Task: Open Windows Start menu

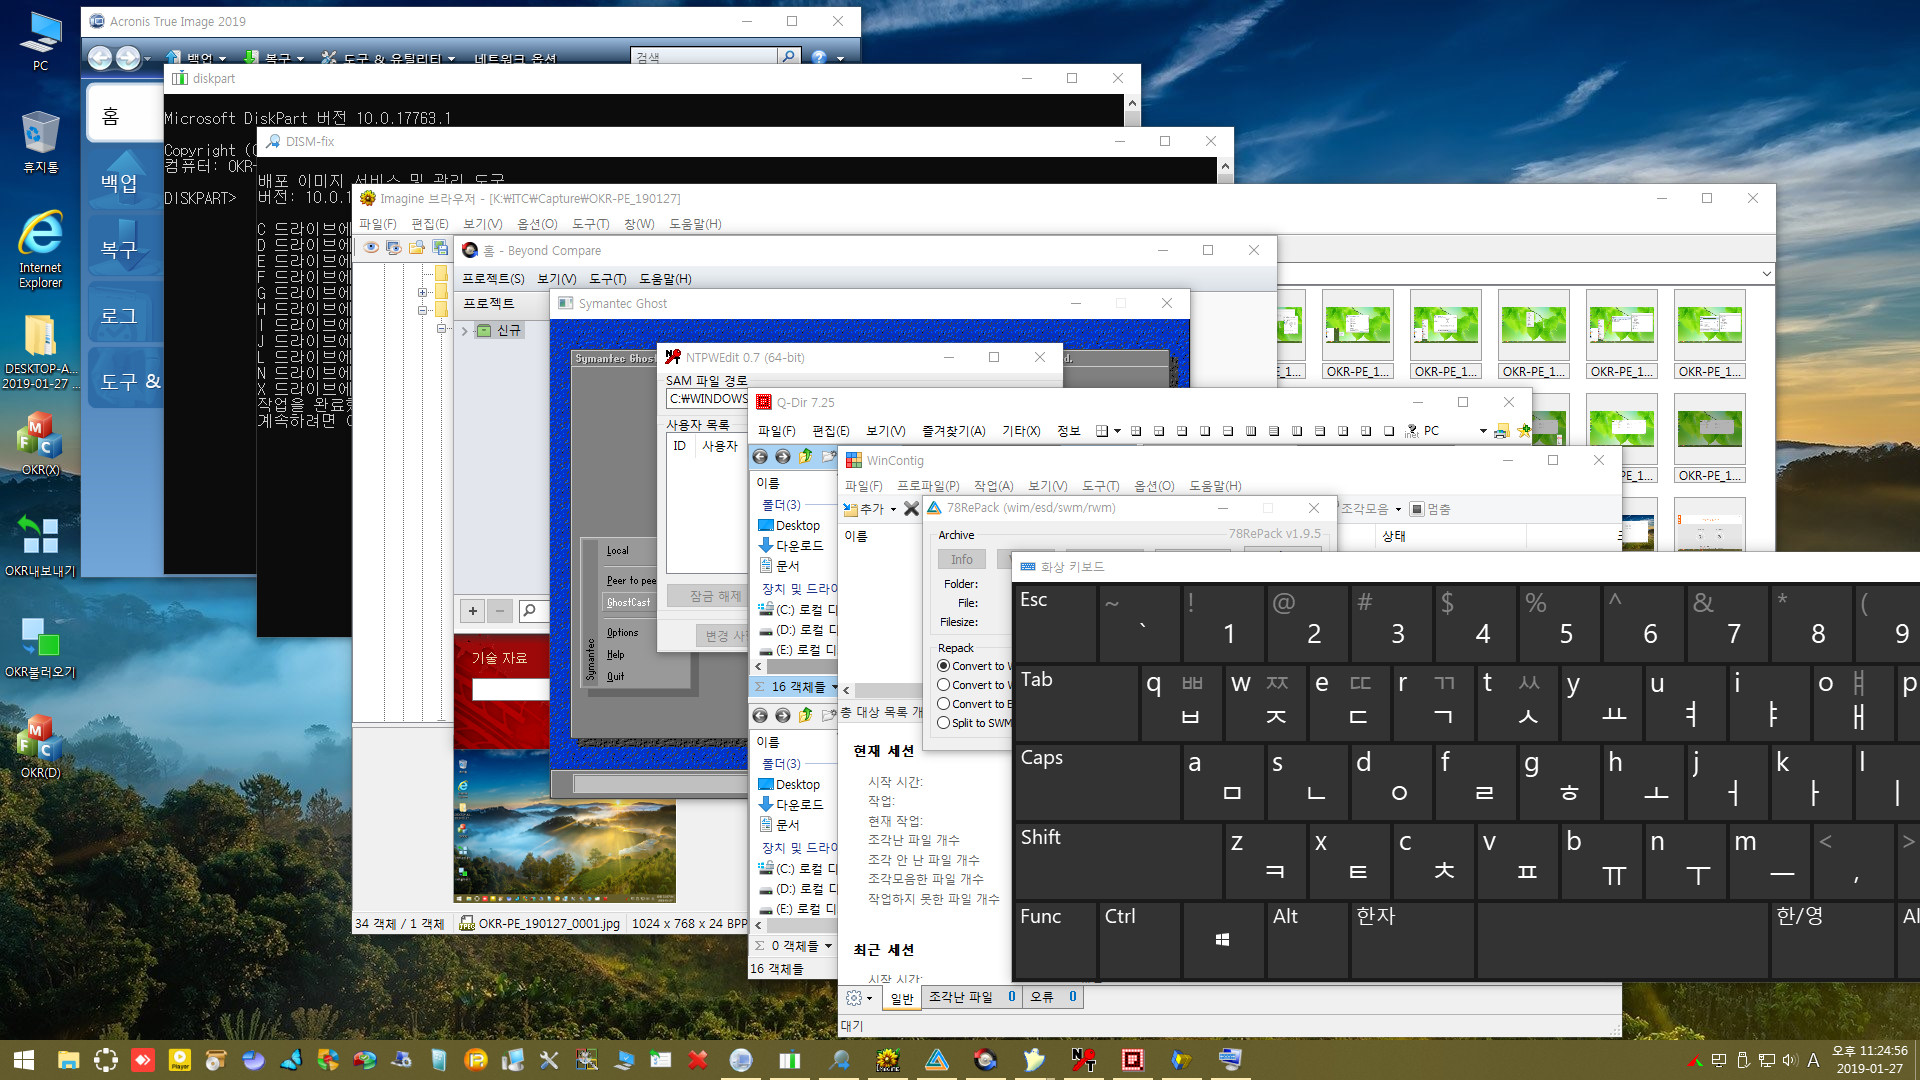Action: click(24, 1060)
